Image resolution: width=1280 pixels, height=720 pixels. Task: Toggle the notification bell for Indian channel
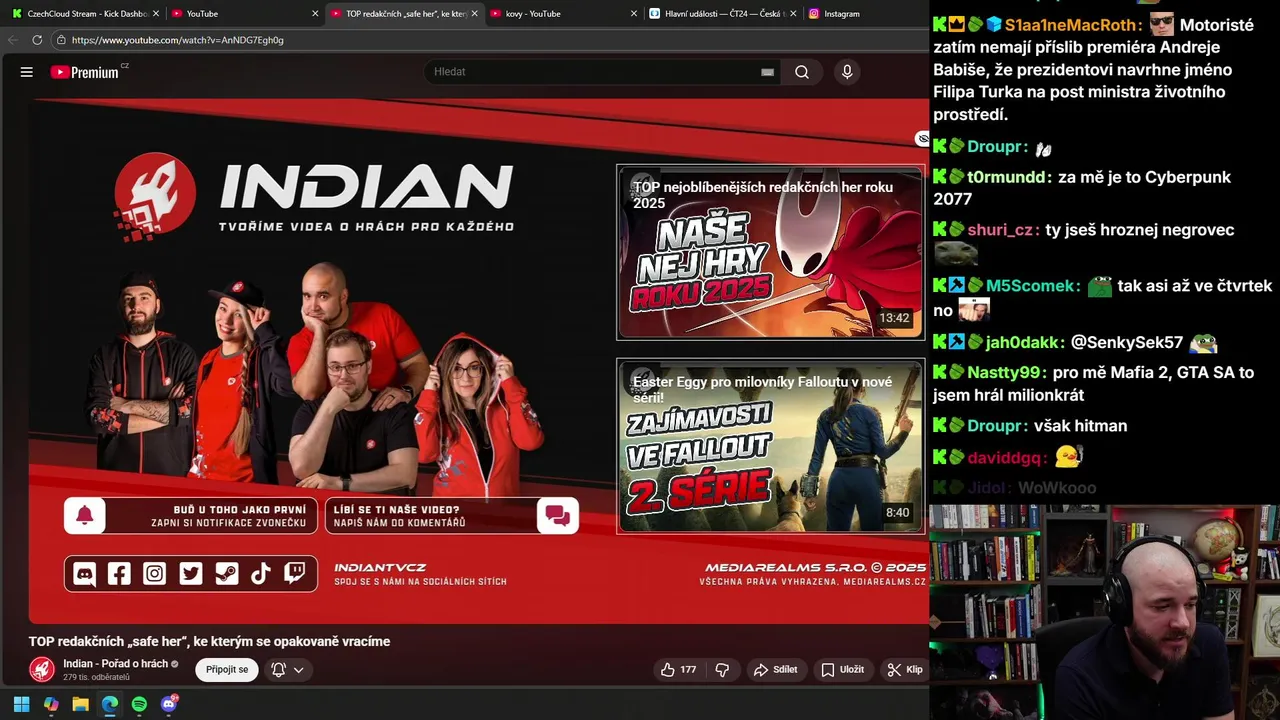[279, 670]
